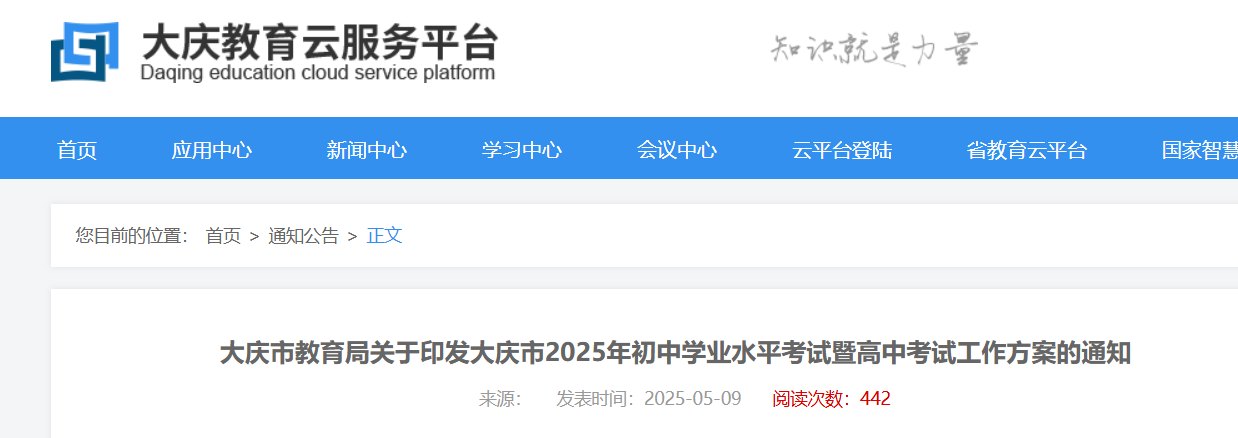Screen dimensions: 1238x438
Task: Open the 首页 navigation menu item
Action: (77, 150)
